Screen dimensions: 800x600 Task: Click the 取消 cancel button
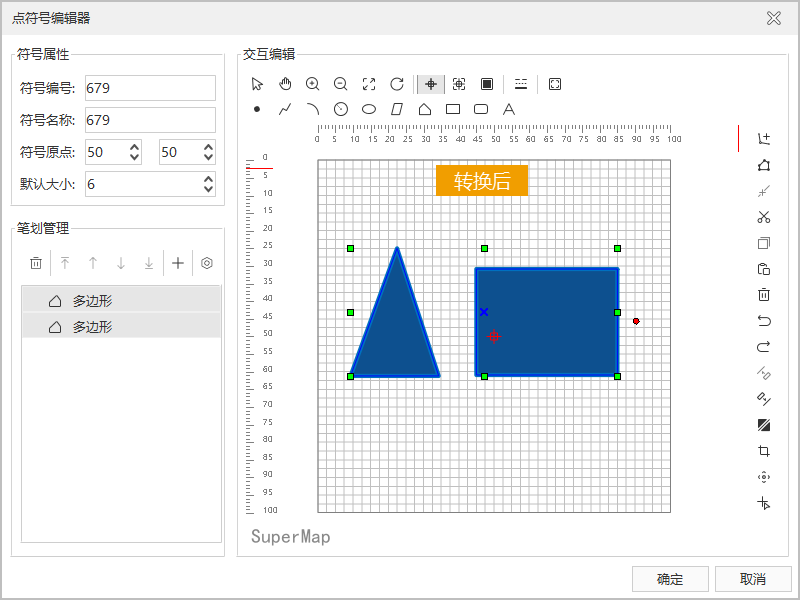click(753, 579)
